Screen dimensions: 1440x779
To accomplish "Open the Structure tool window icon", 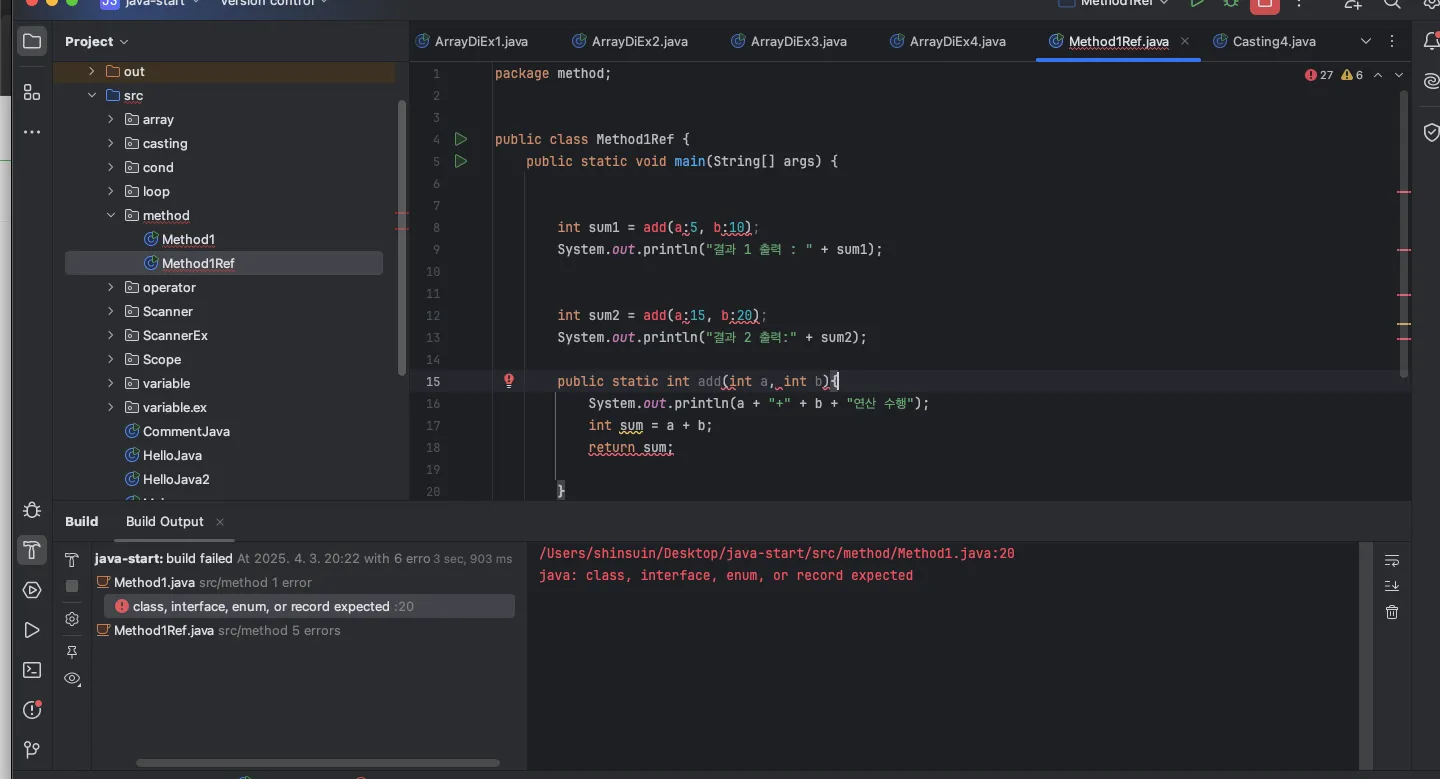I will pyautogui.click(x=32, y=92).
